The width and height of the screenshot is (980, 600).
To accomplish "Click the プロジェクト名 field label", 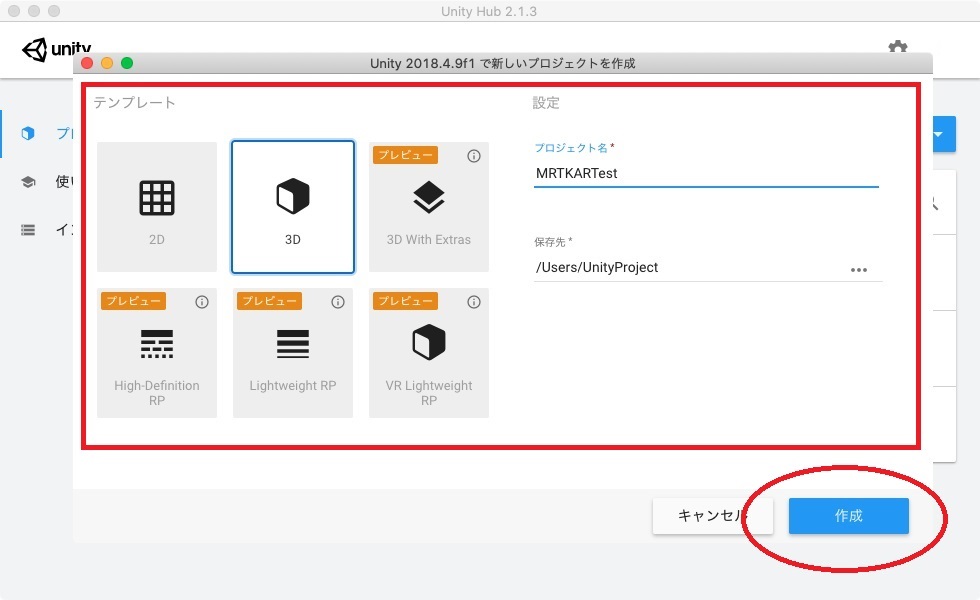I will tap(571, 148).
